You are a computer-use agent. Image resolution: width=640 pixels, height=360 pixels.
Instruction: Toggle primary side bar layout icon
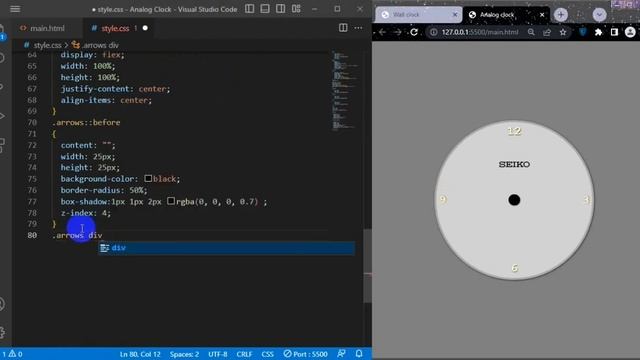(249, 9)
